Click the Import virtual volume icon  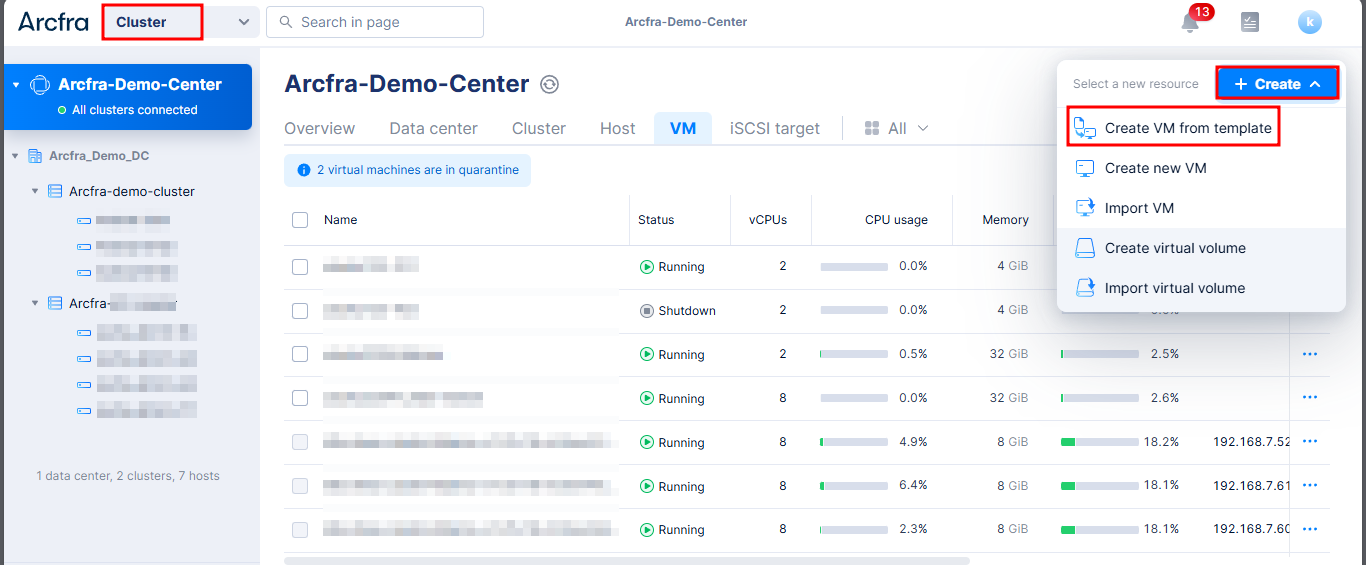(1085, 288)
